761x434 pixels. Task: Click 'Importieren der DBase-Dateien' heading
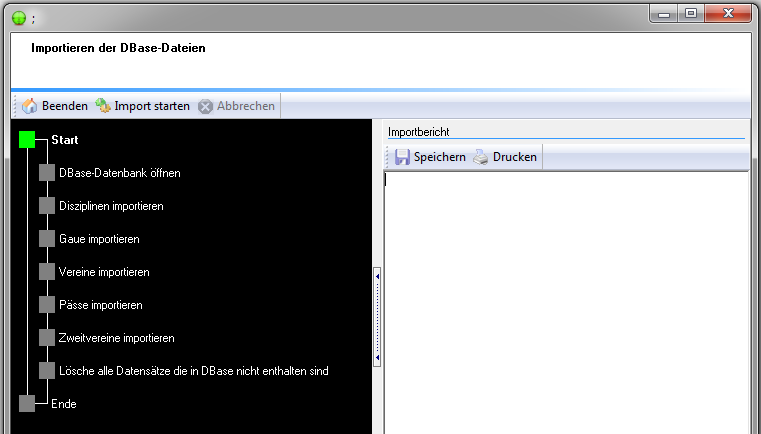pos(118,48)
